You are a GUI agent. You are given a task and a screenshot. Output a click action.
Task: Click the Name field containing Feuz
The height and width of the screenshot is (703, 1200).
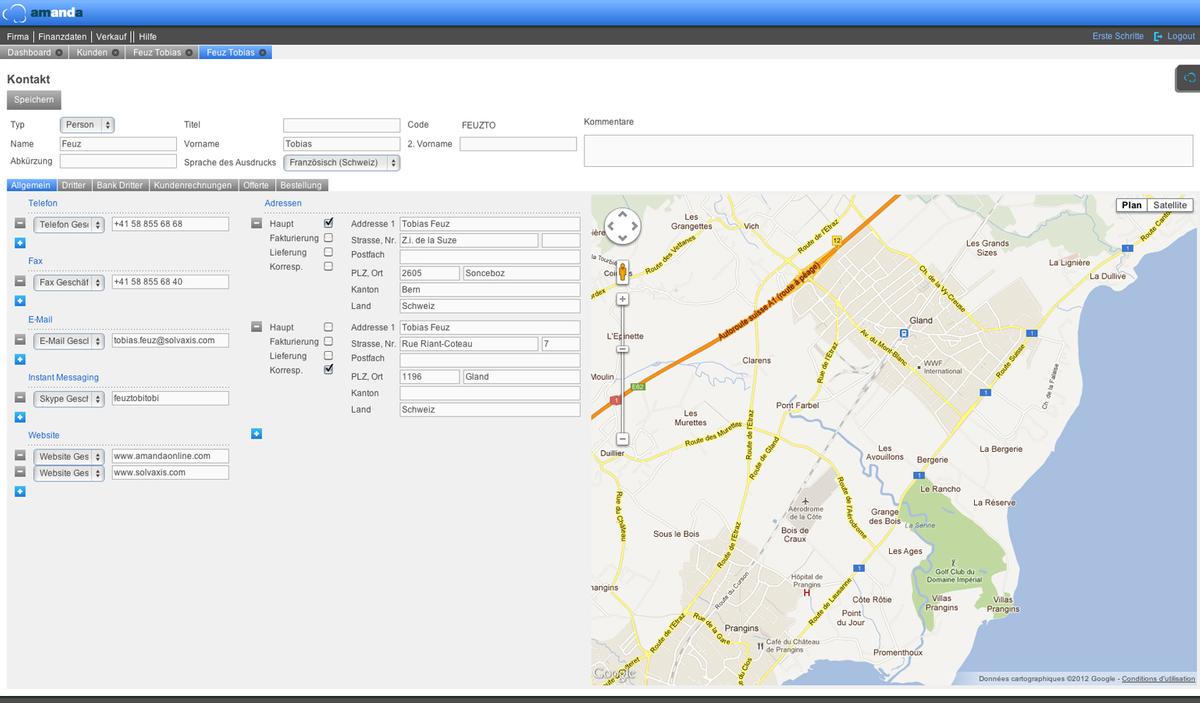coord(118,144)
